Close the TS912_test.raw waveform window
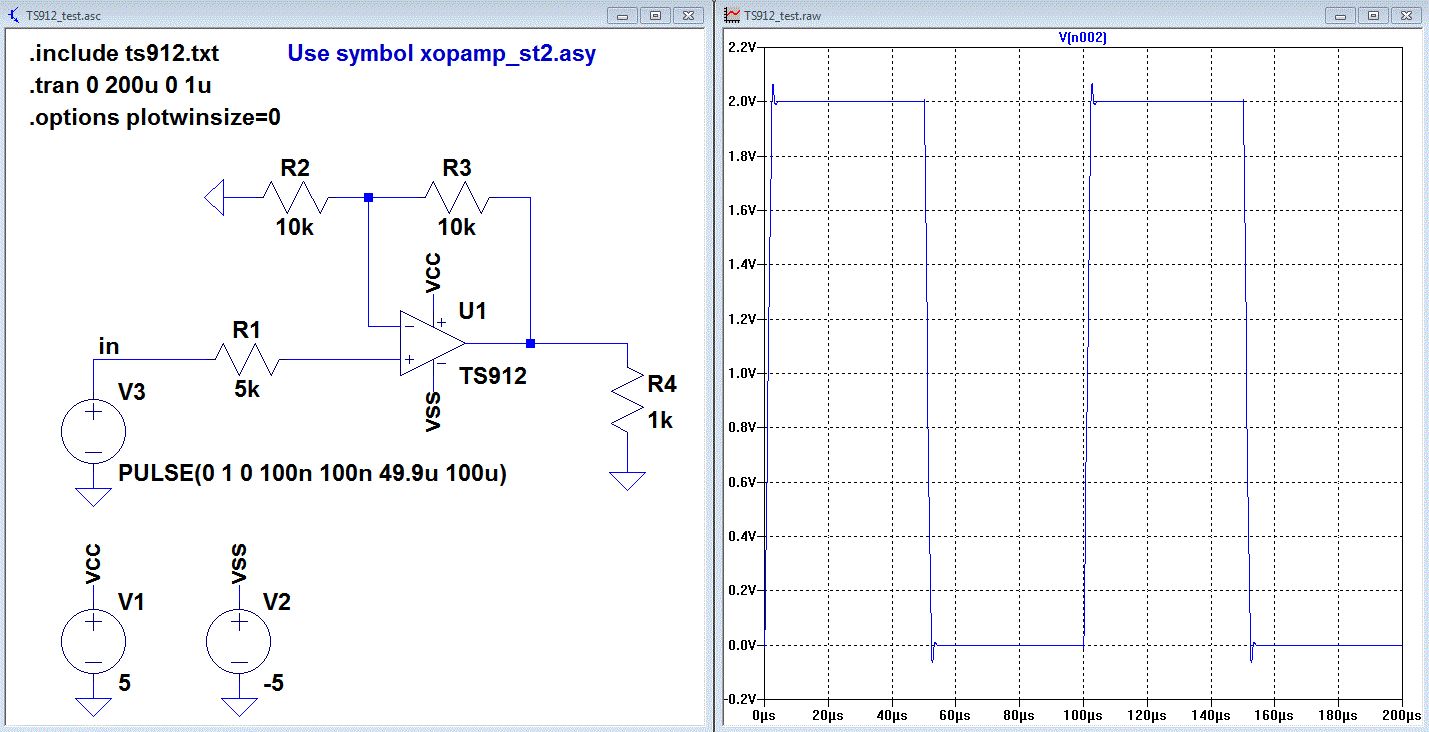The height and width of the screenshot is (732, 1429). [1404, 16]
